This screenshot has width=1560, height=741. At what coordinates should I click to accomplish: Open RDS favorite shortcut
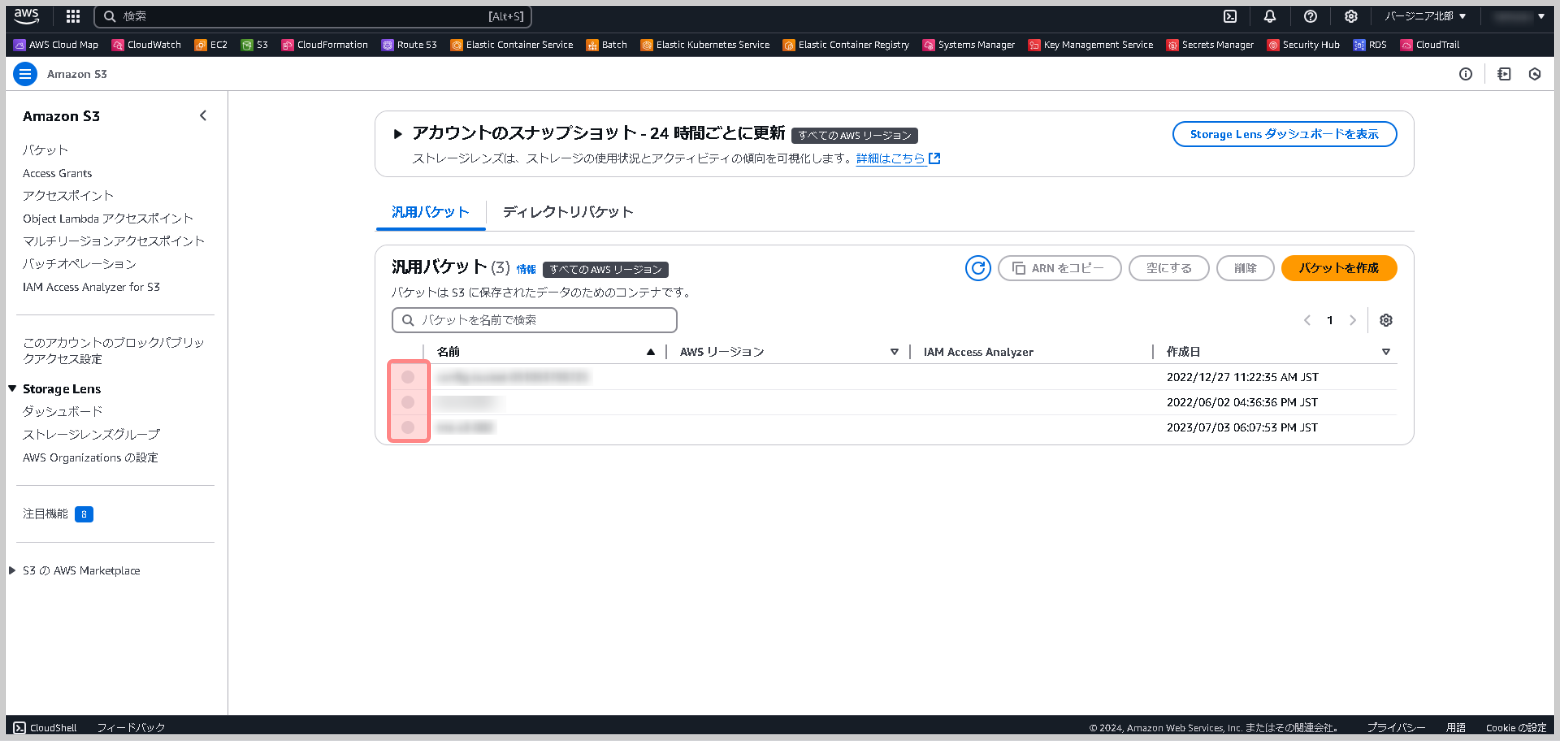tap(1370, 45)
